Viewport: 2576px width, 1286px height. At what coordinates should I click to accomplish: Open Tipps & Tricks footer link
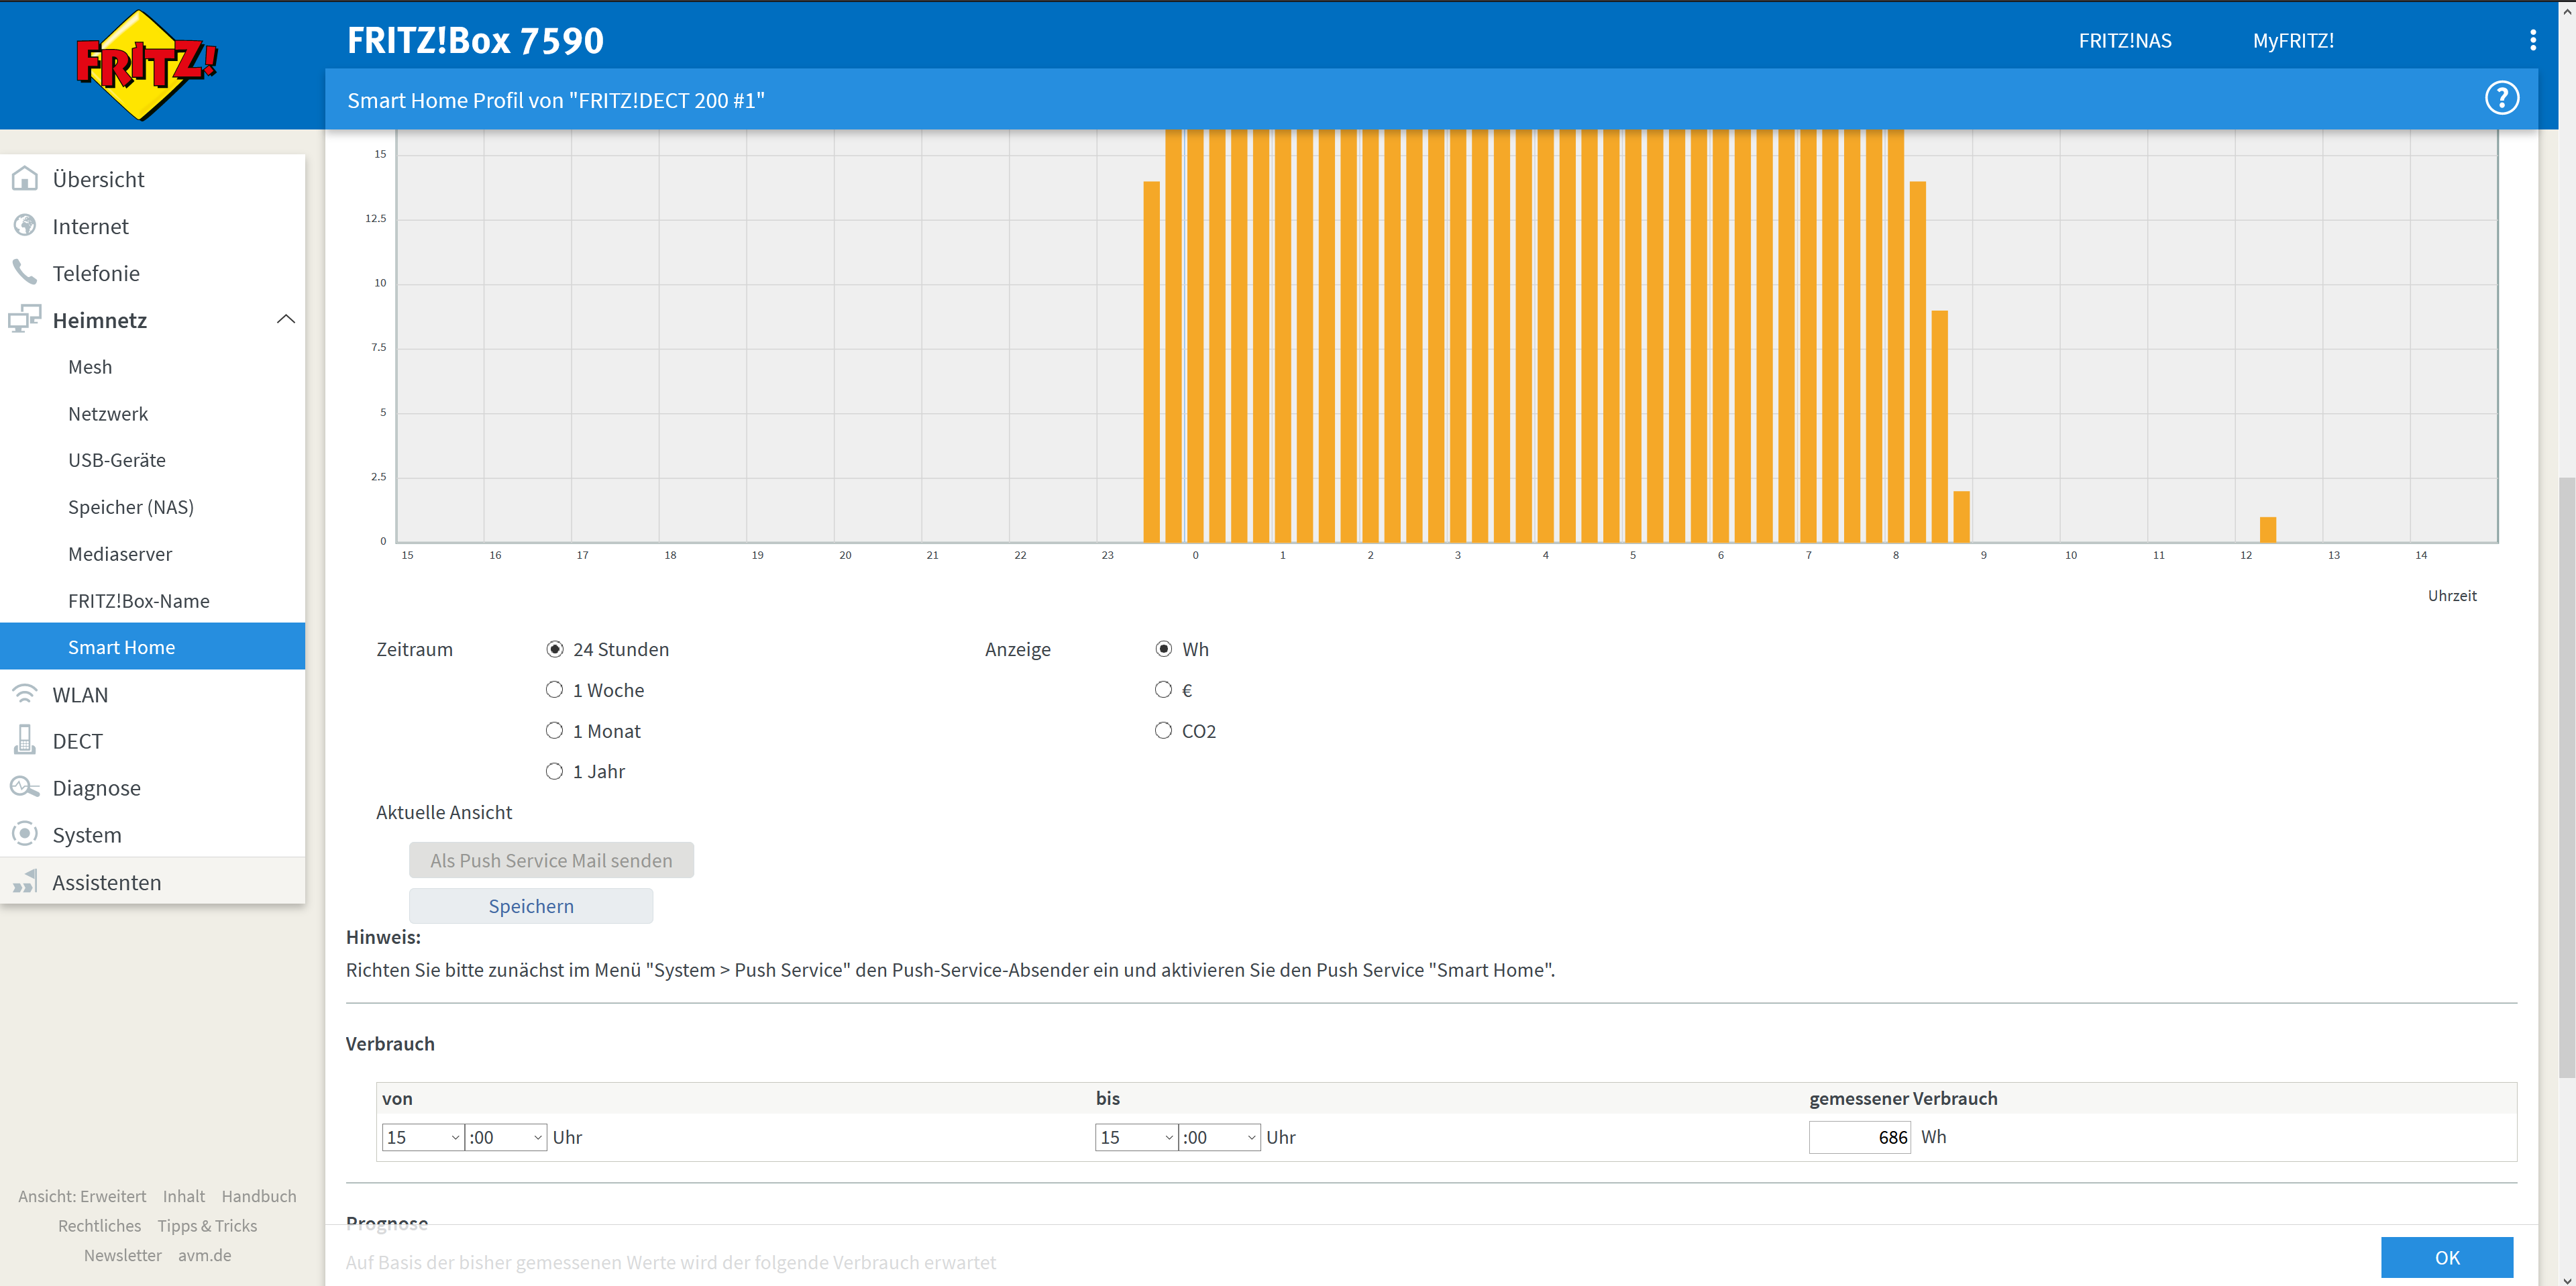pyautogui.click(x=207, y=1226)
